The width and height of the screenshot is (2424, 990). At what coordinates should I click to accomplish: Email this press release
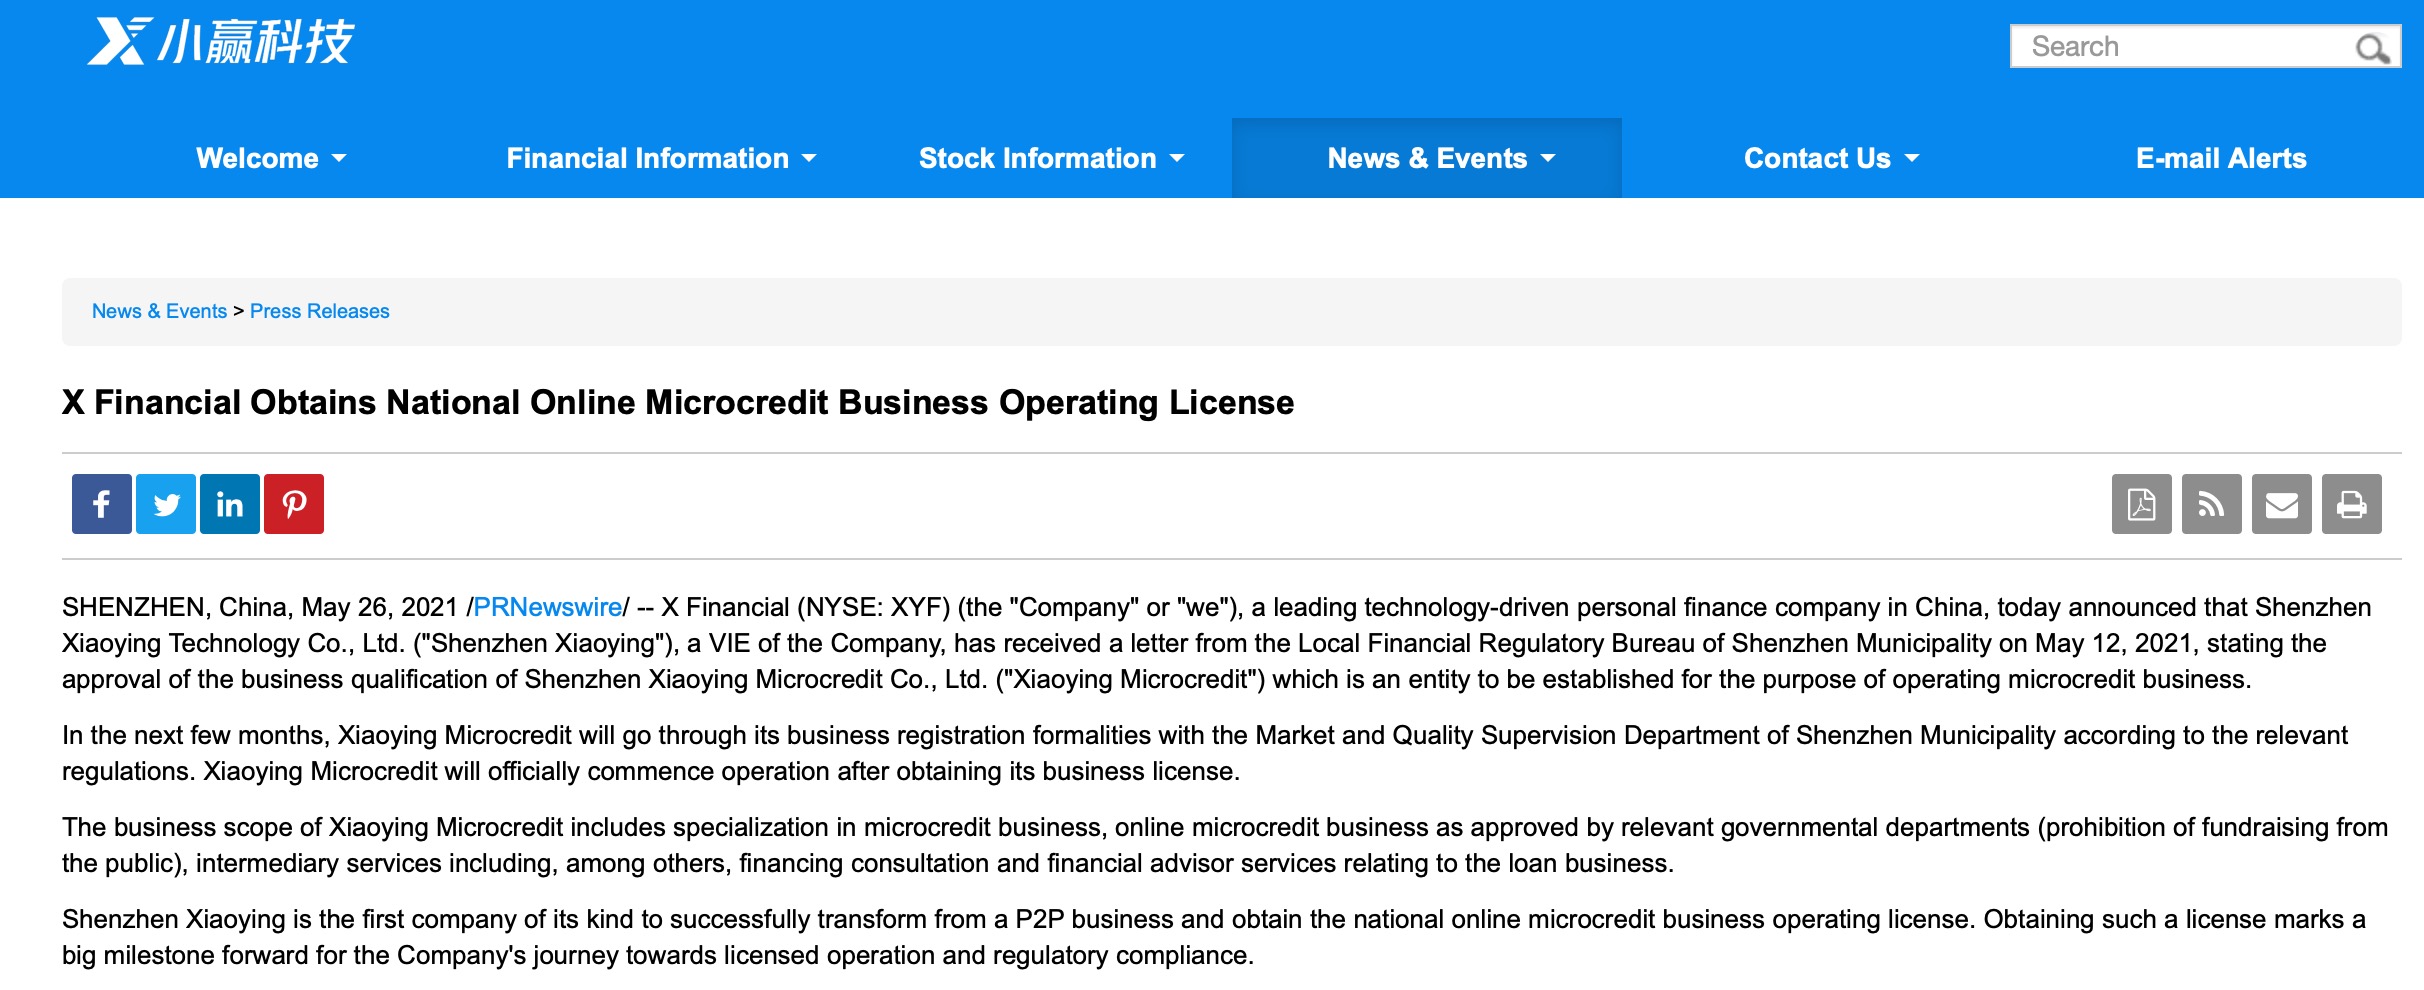(x=2281, y=504)
